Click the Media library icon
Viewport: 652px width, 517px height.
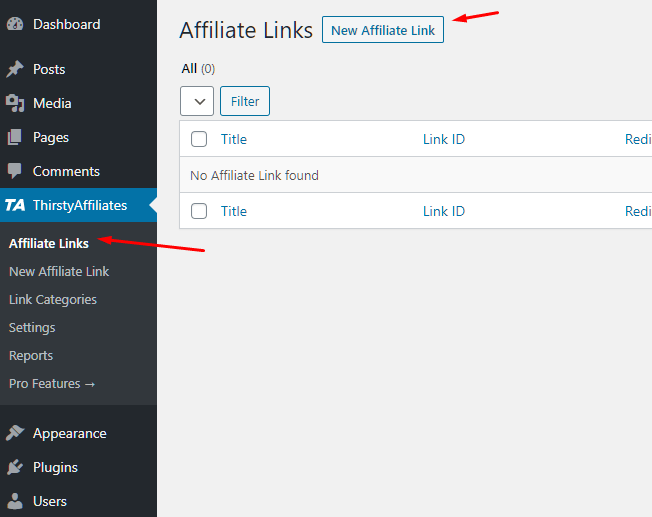pos(15,103)
